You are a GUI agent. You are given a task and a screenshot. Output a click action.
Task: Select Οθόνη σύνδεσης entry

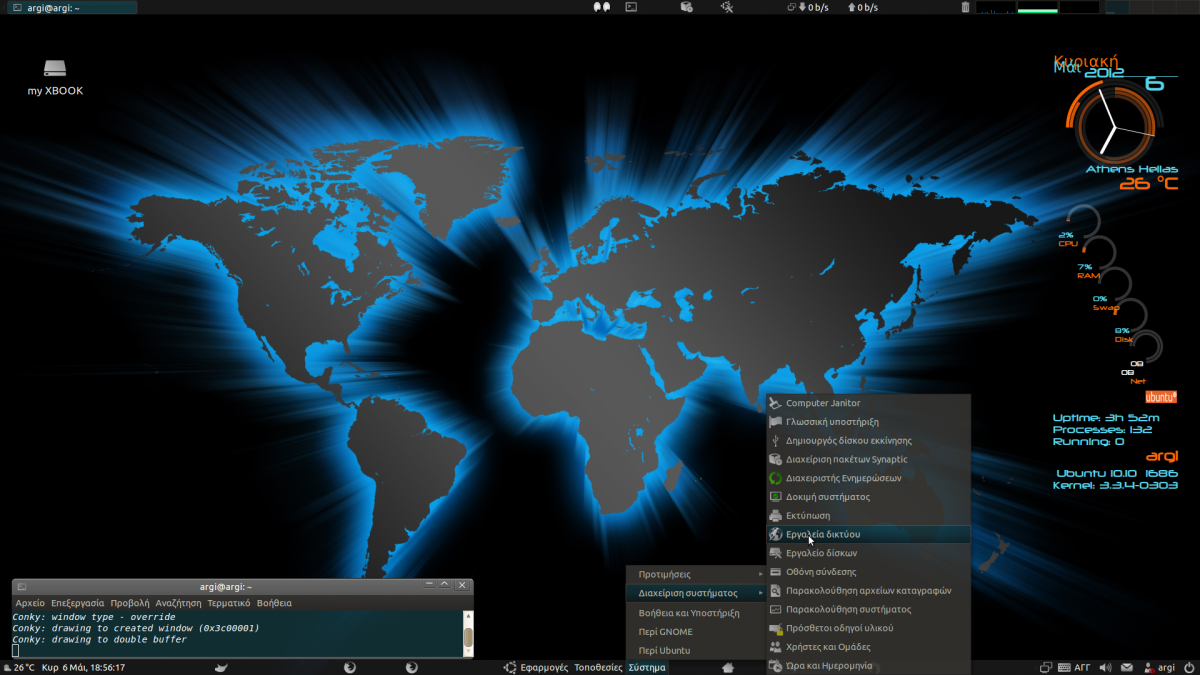pos(868,572)
